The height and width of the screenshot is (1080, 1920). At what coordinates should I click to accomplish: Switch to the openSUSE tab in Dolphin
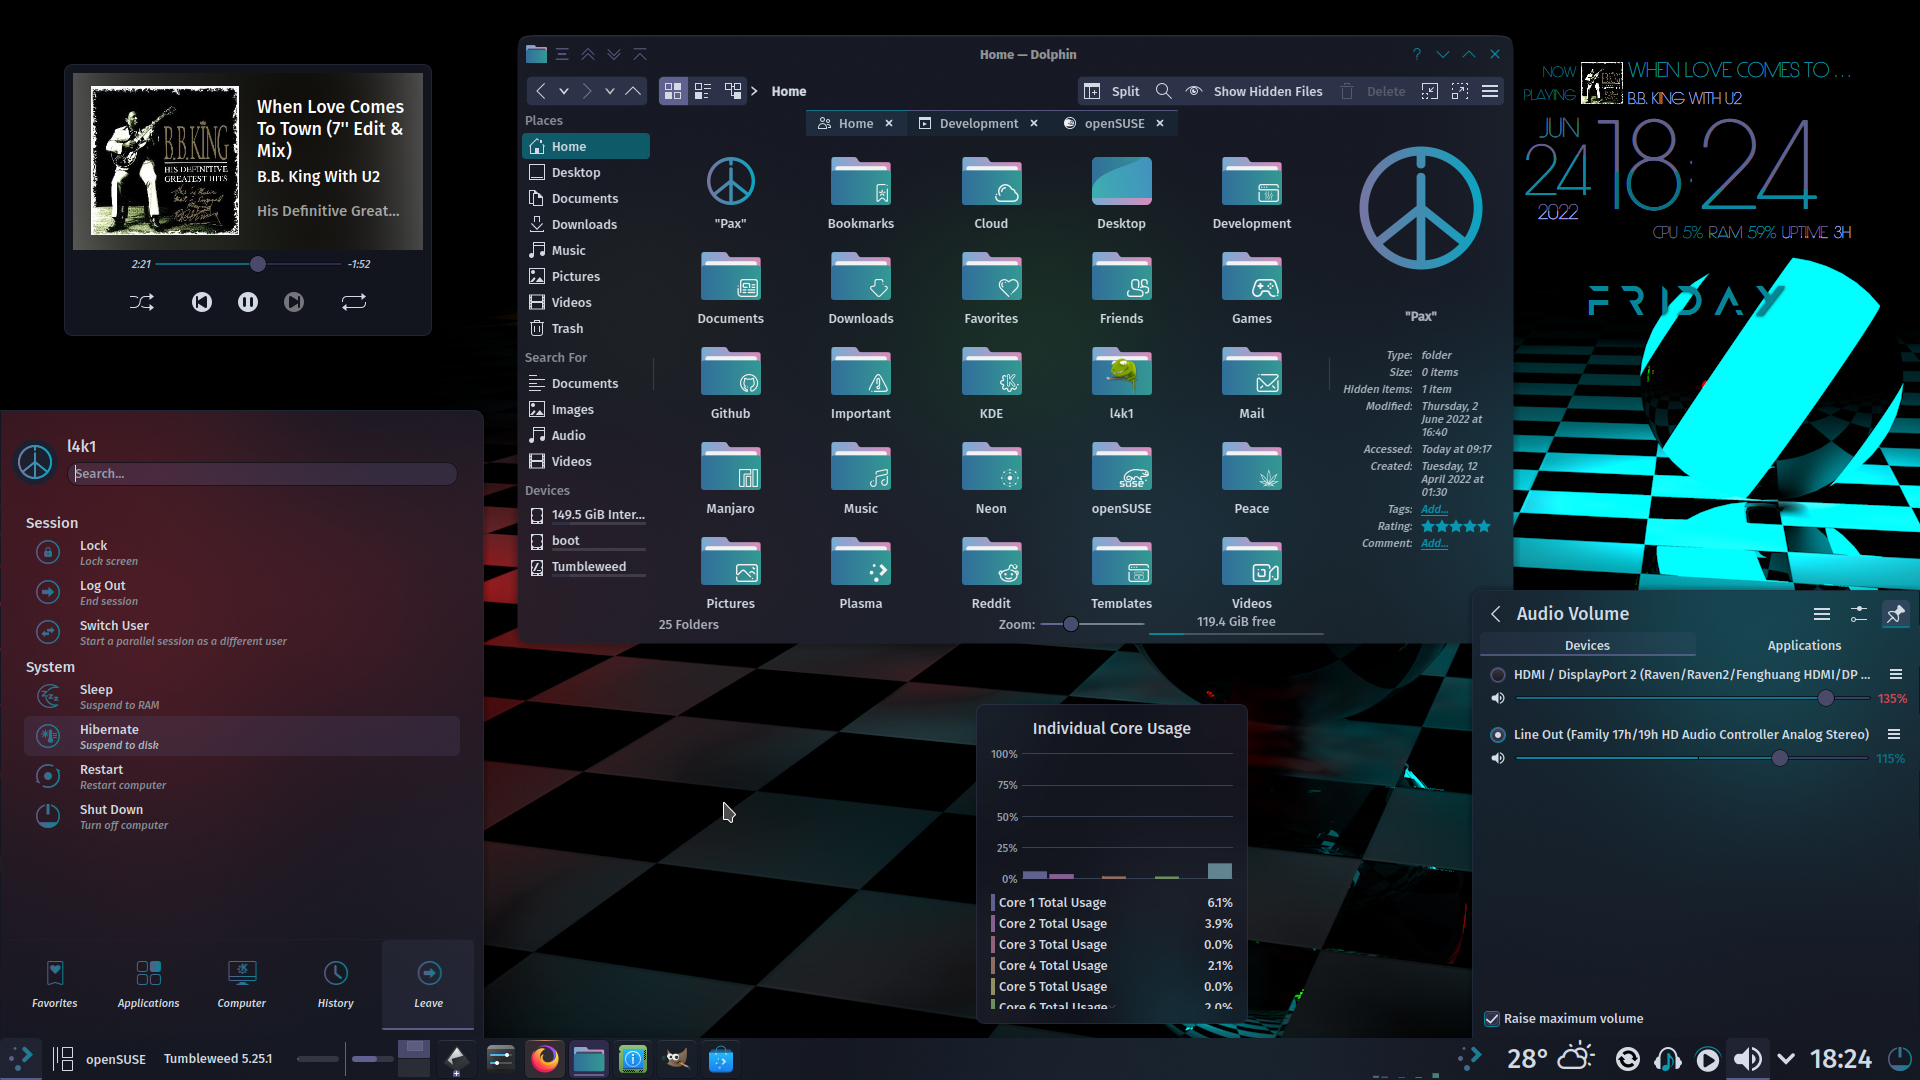coord(1114,123)
